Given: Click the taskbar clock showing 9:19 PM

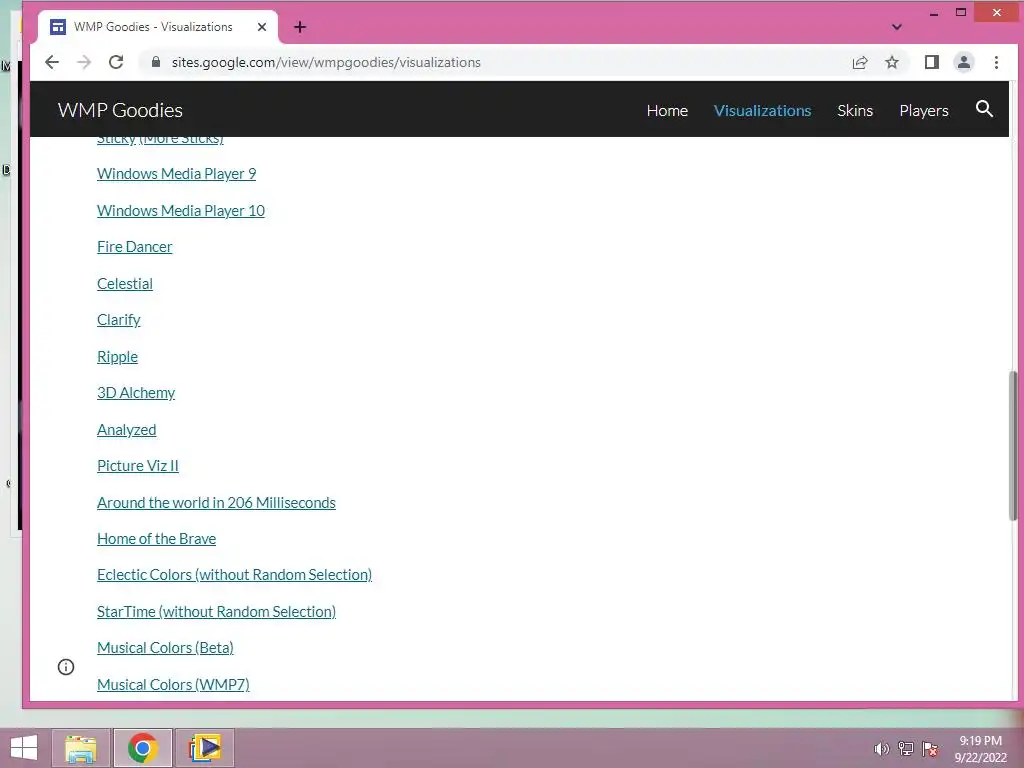Looking at the screenshot, I should pyautogui.click(x=980, y=749).
